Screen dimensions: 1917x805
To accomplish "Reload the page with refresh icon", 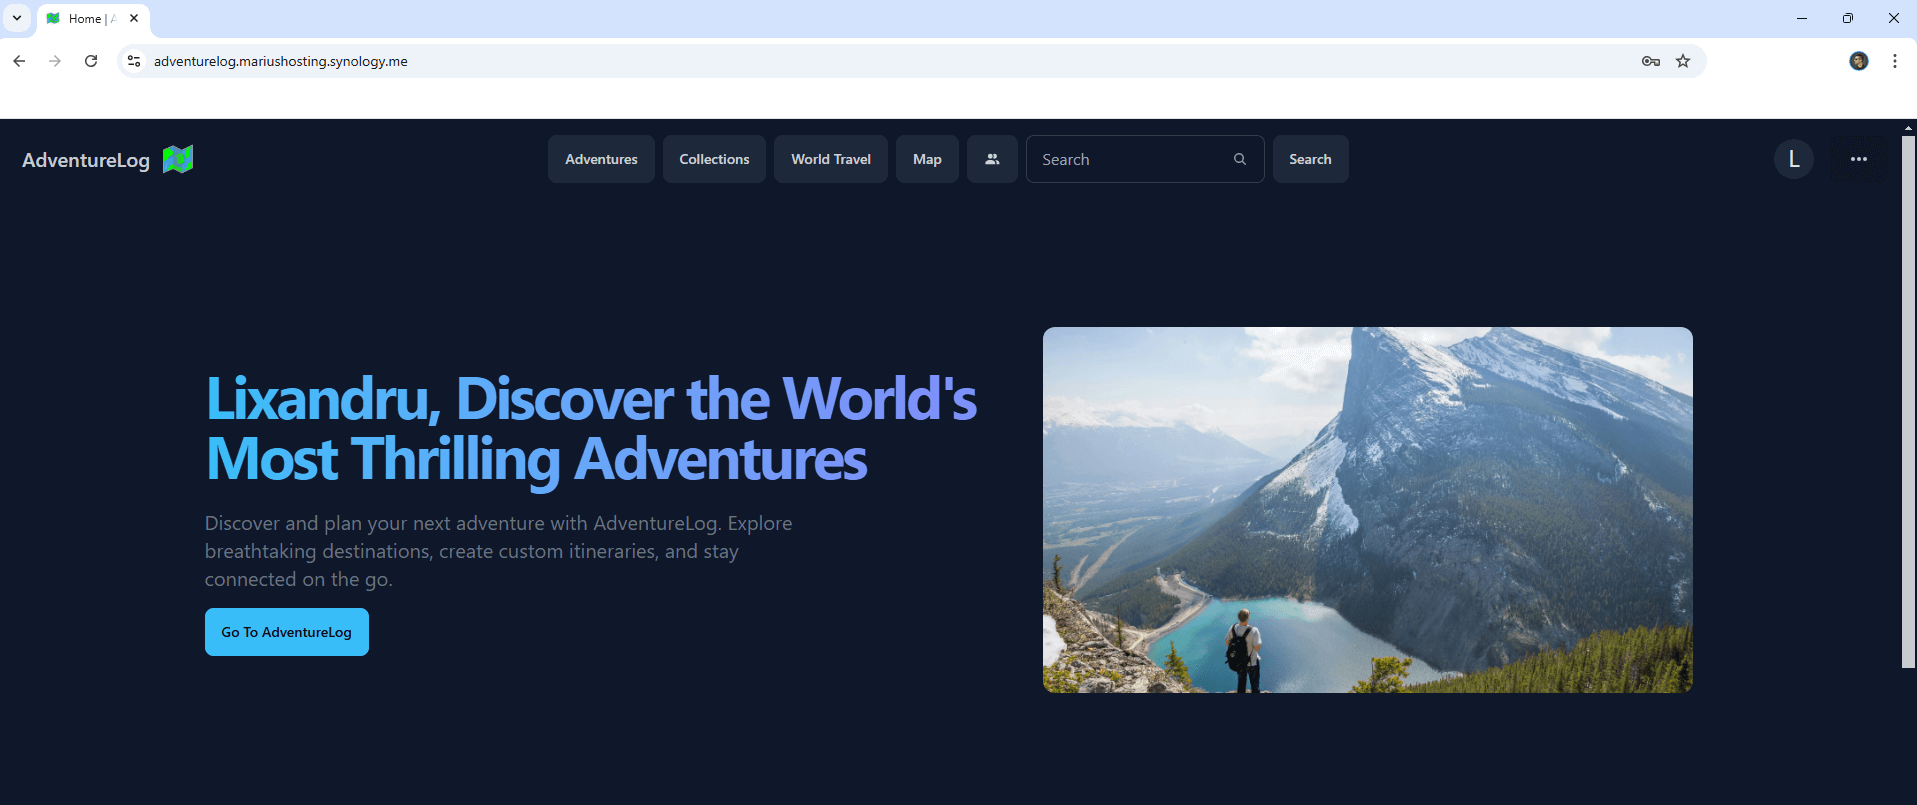I will [x=91, y=61].
